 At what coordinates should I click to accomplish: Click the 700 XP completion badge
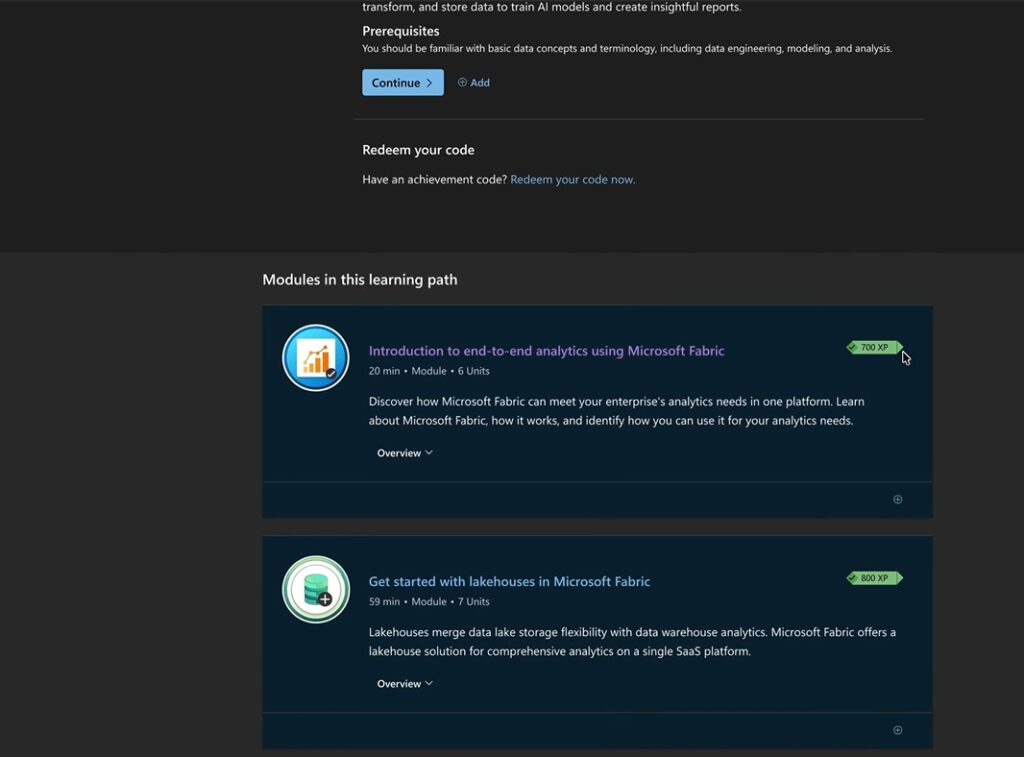coord(874,348)
